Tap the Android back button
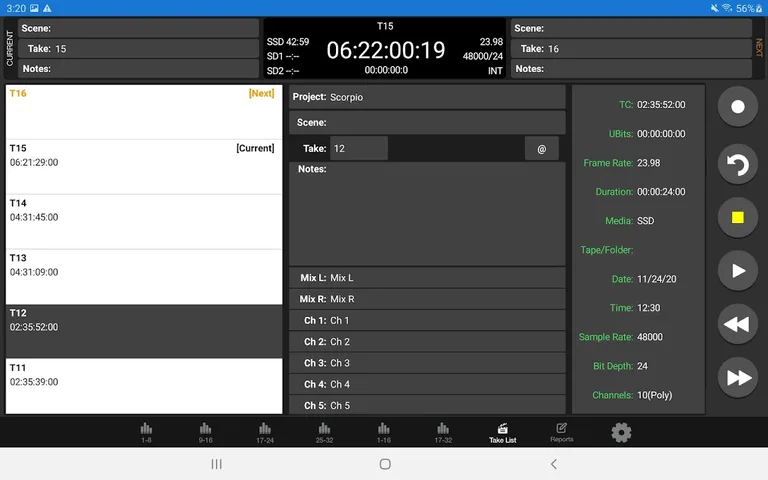 pos(553,463)
